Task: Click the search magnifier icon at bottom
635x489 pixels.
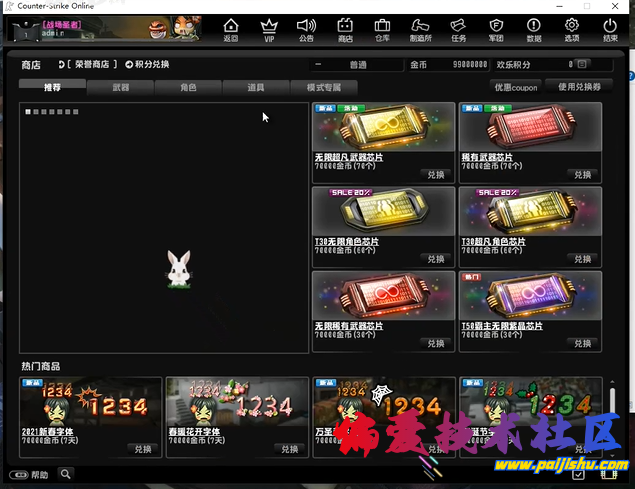Action: pyautogui.click(x=66, y=474)
